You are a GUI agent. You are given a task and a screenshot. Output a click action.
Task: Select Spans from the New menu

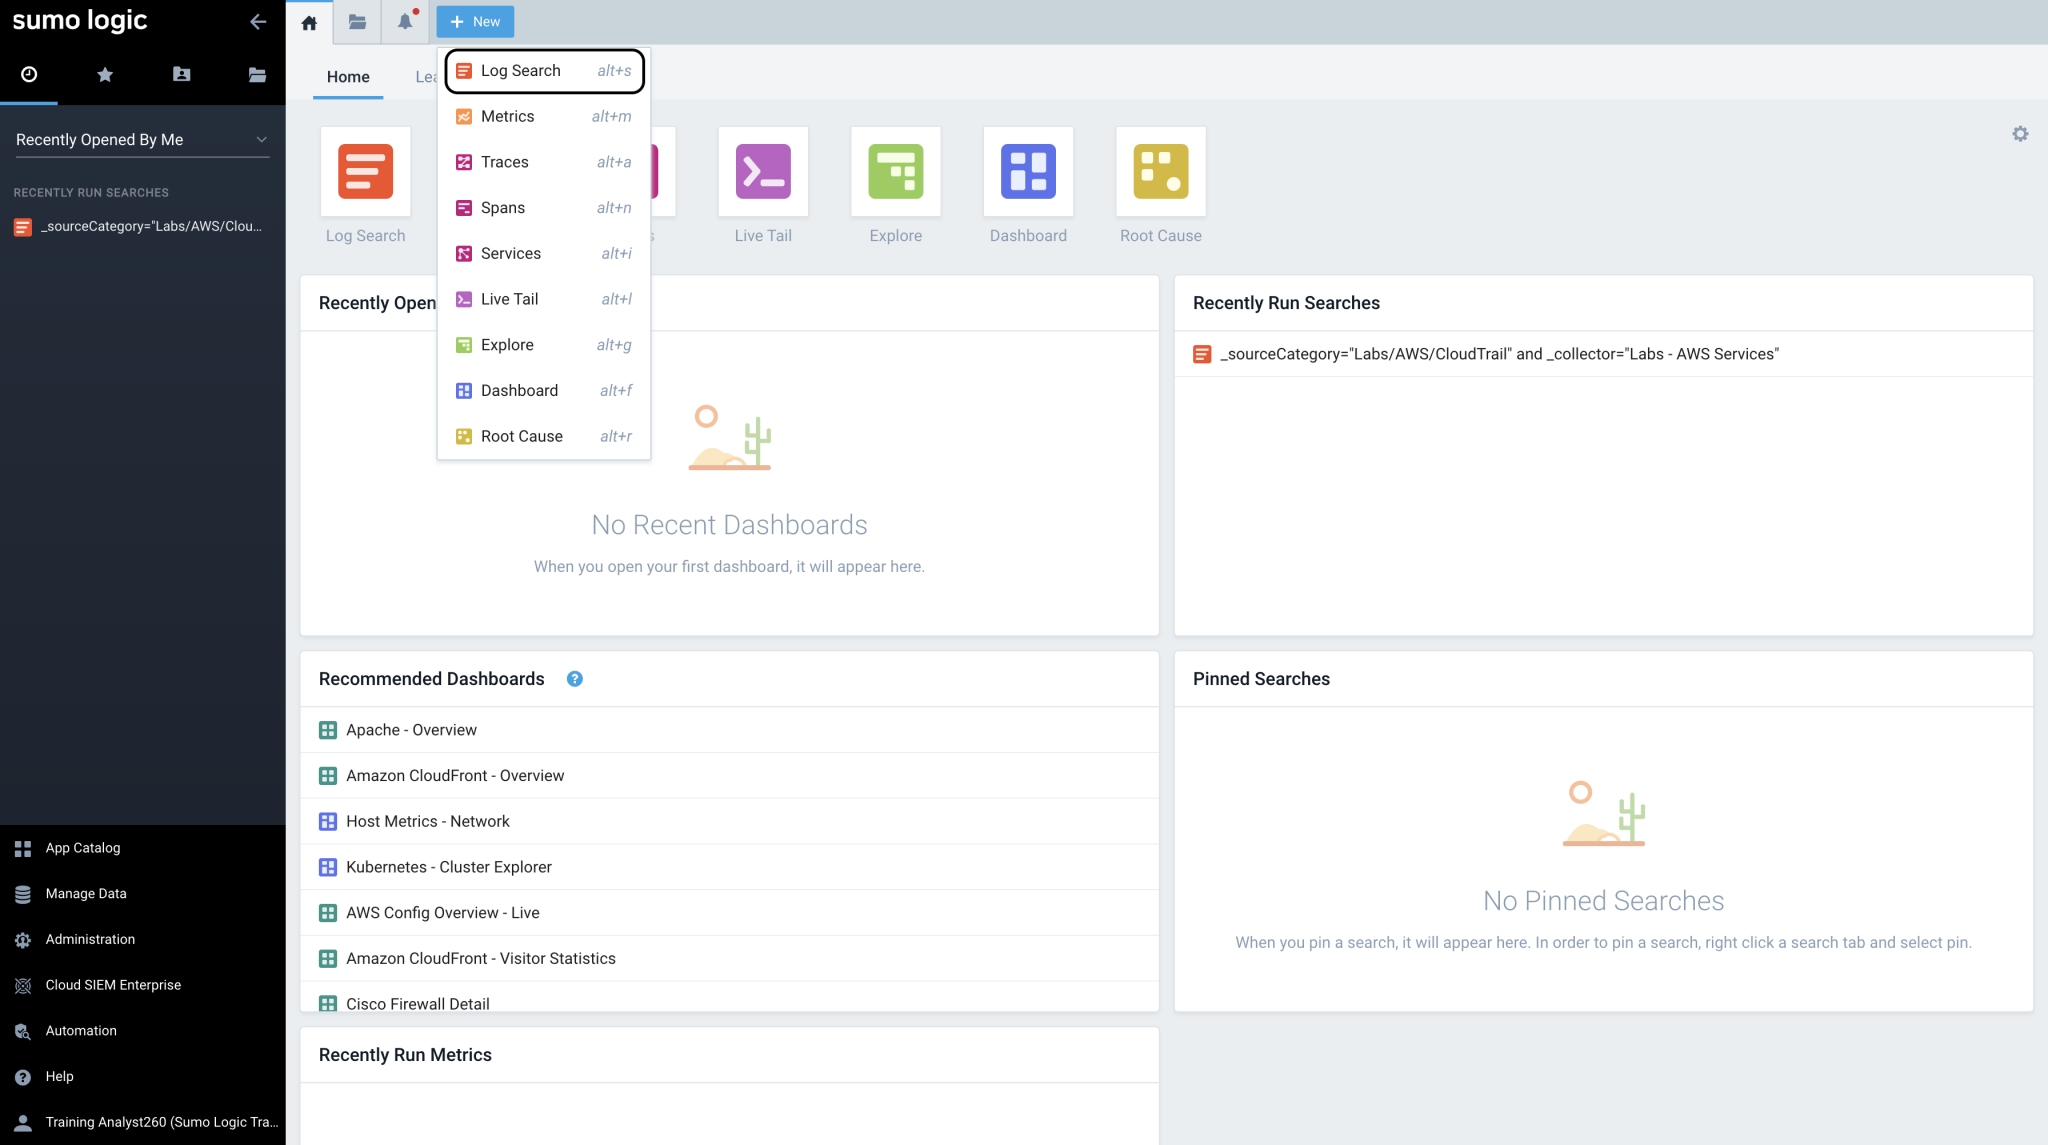point(544,208)
